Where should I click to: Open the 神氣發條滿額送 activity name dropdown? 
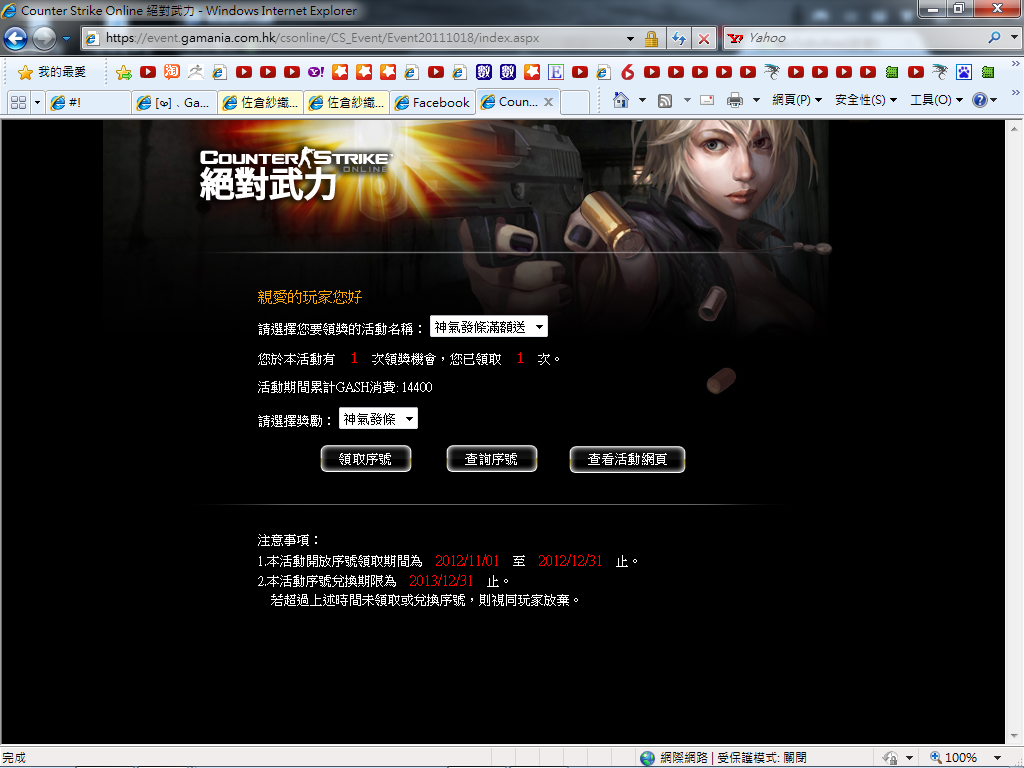[488, 327]
